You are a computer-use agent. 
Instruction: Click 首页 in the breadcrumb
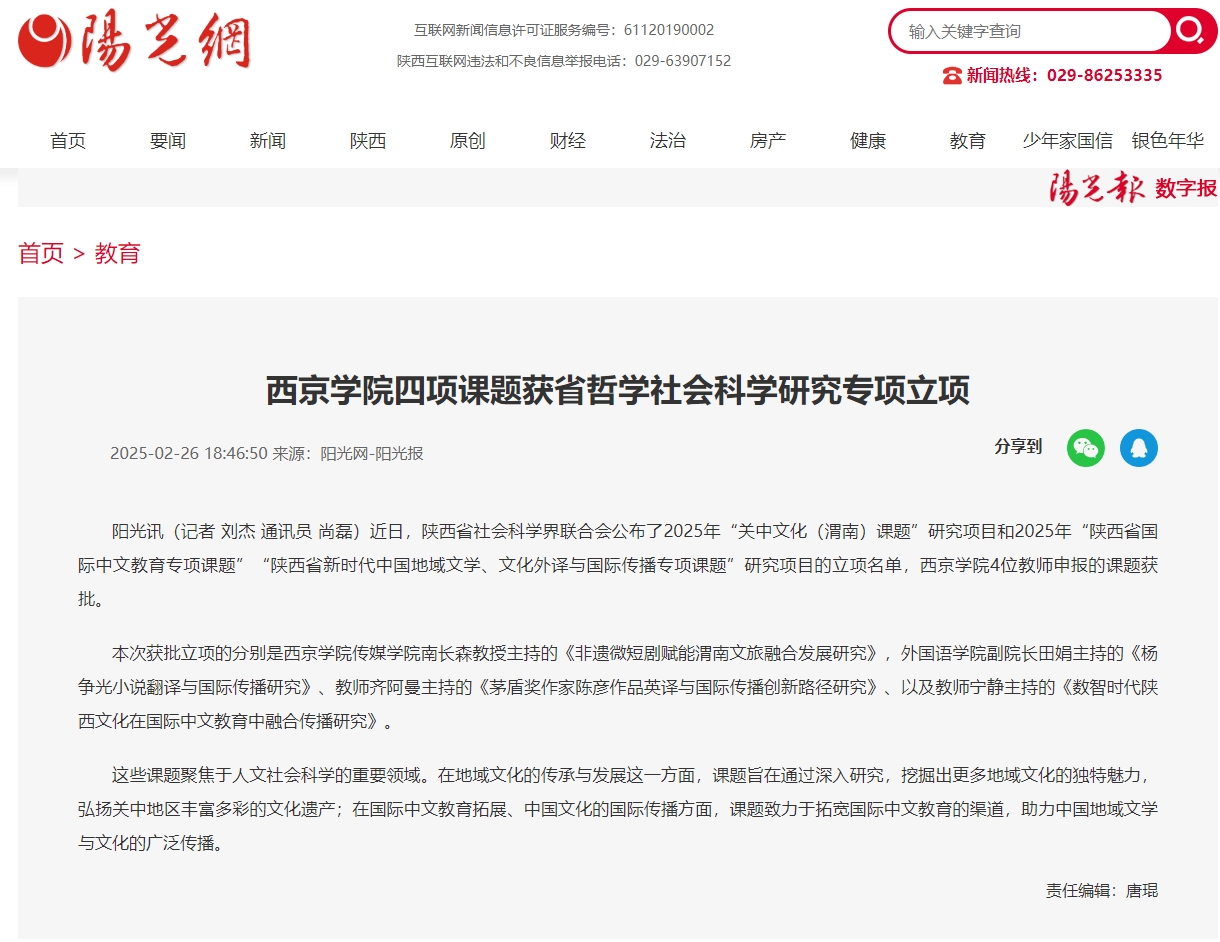click(41, 253)
